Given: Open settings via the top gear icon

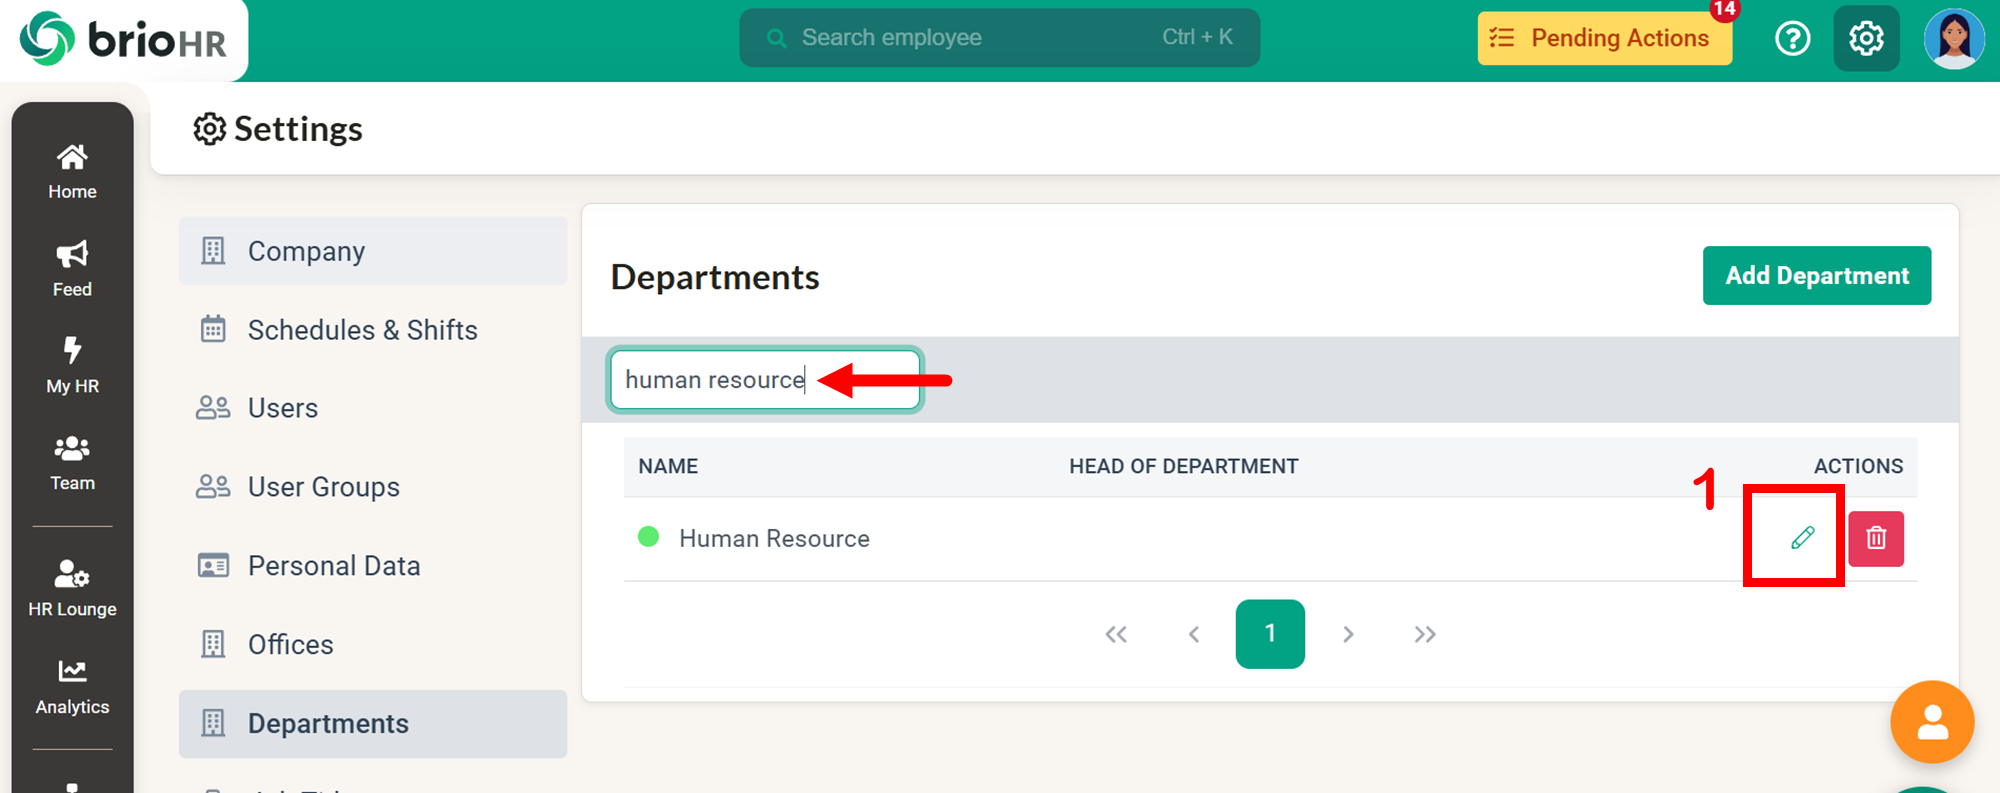Looking at the screenshot, I should (x=1865, y=39).
